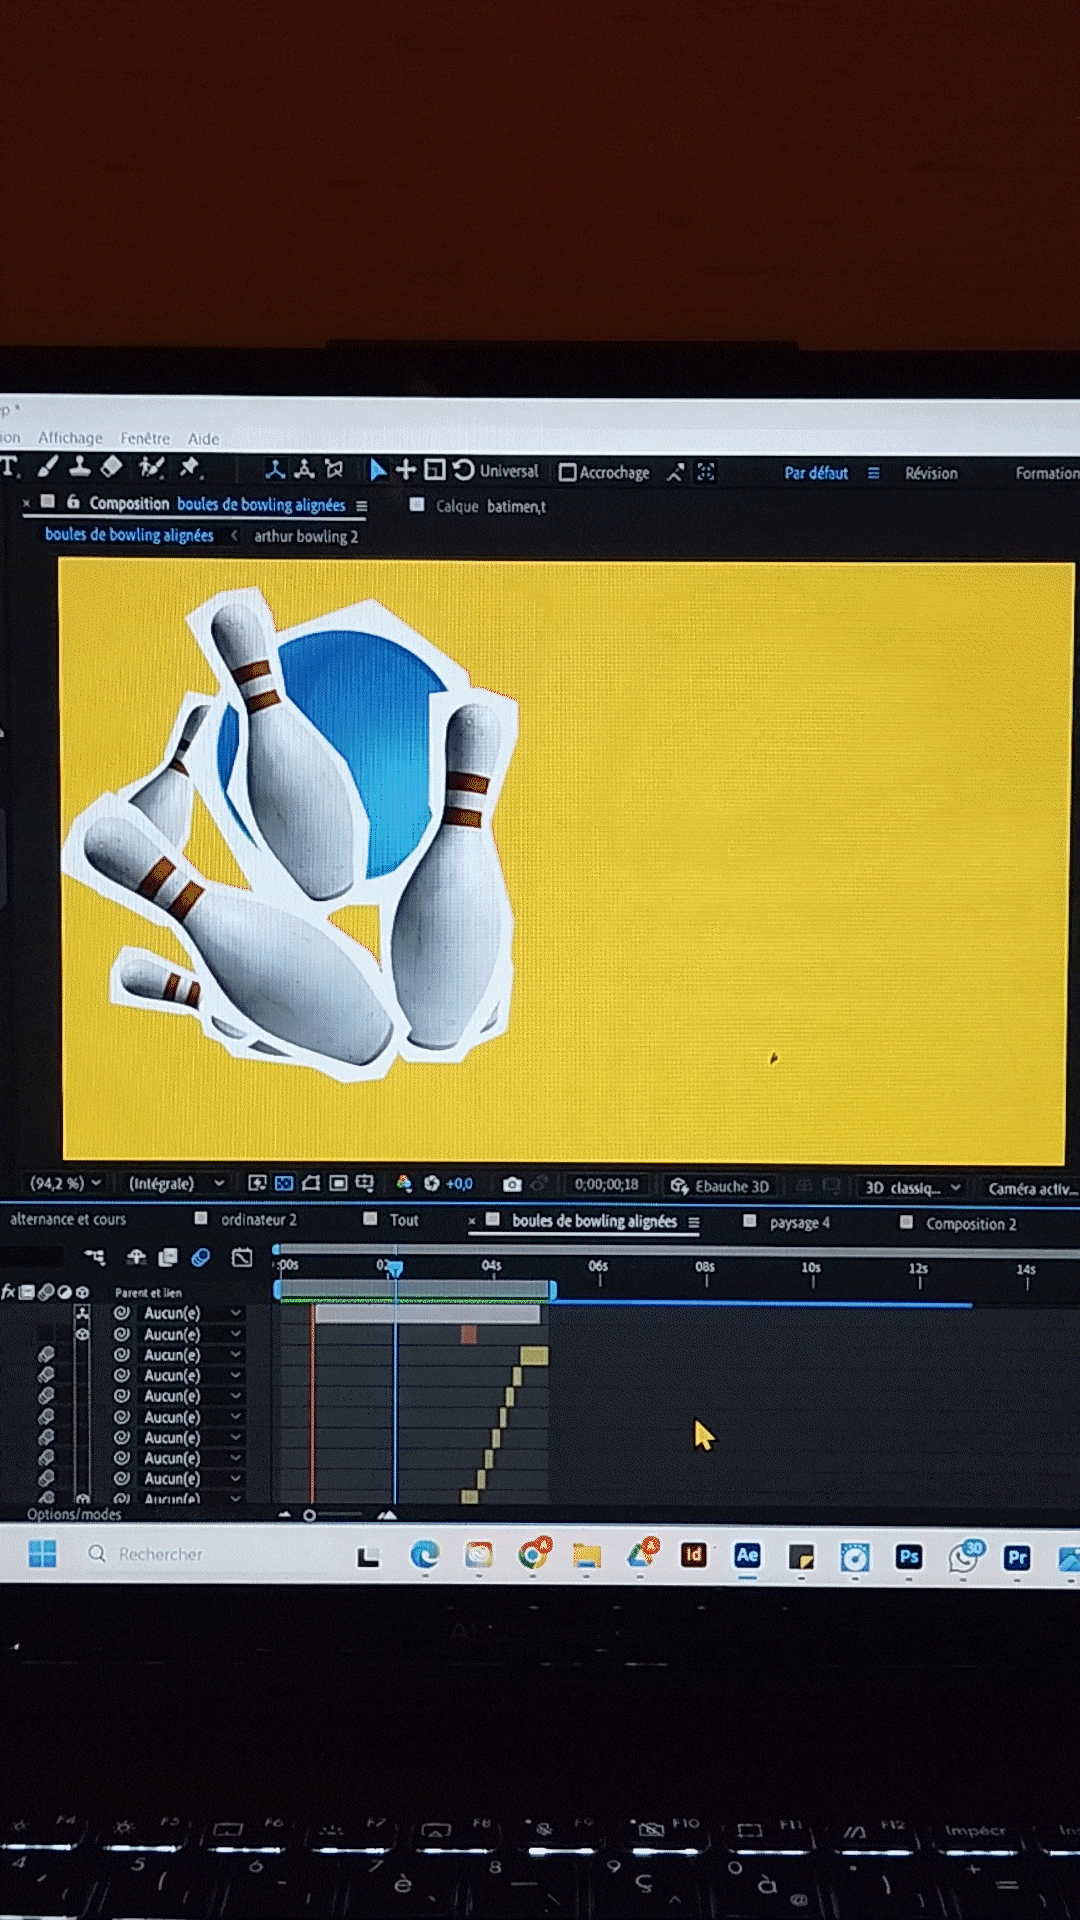This screenshot has height=1920, width=1080.
Task: Open the topmost layer's Aucun(e) parent dropdown
Action: 192,1313
